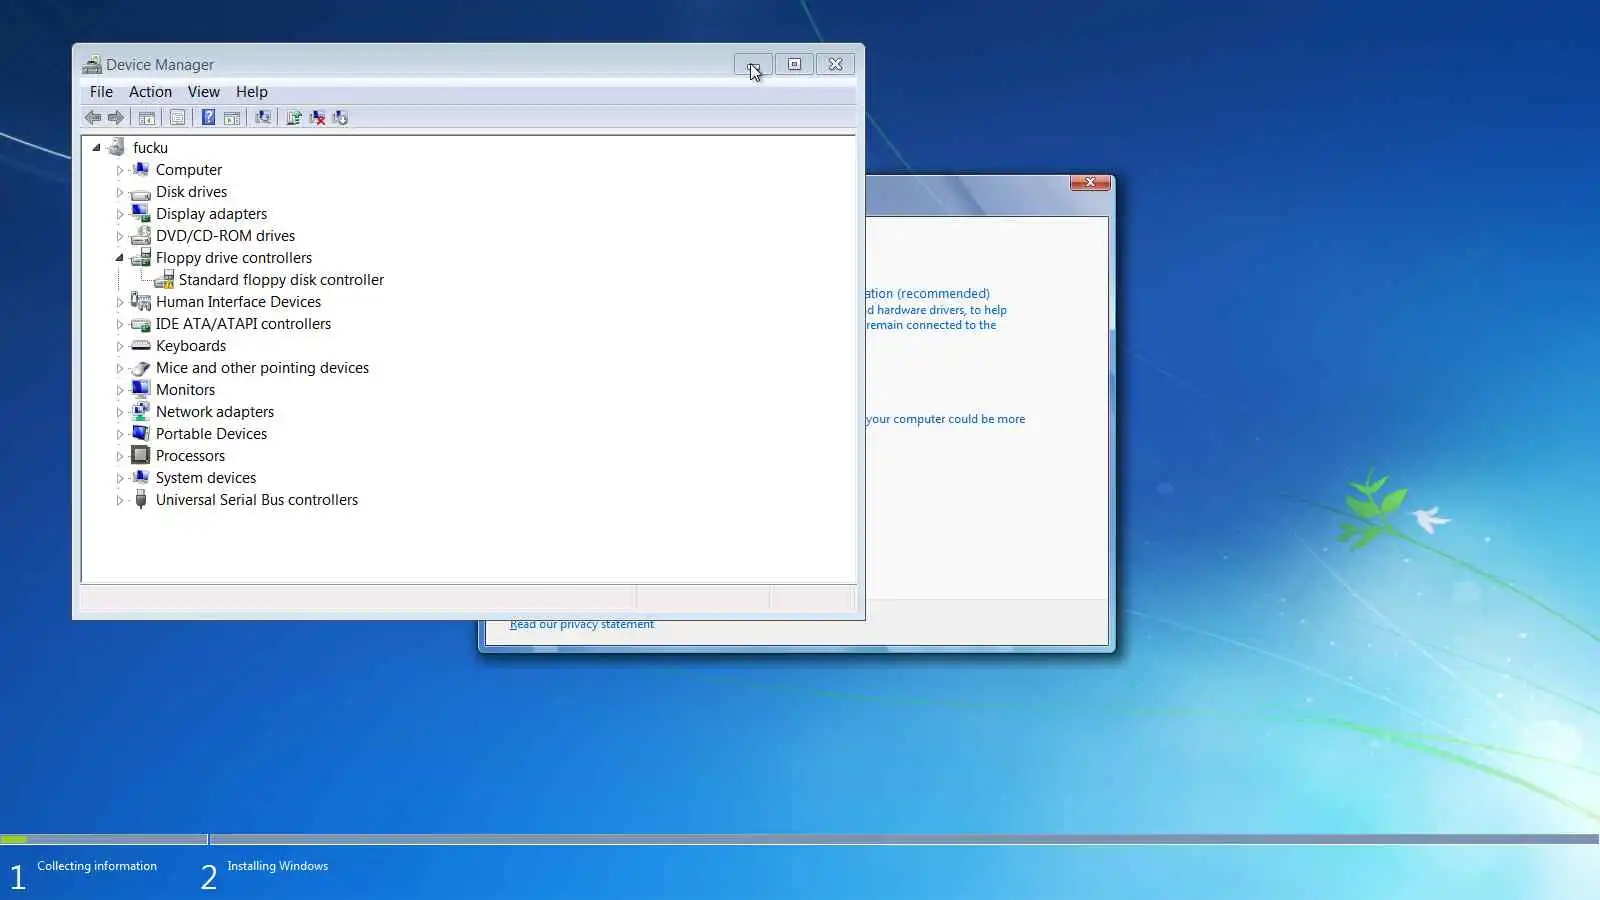
Task: Click the Forward arrow in Device Manager toolbar
Action: pyautogui.click(x=116, y=118)
